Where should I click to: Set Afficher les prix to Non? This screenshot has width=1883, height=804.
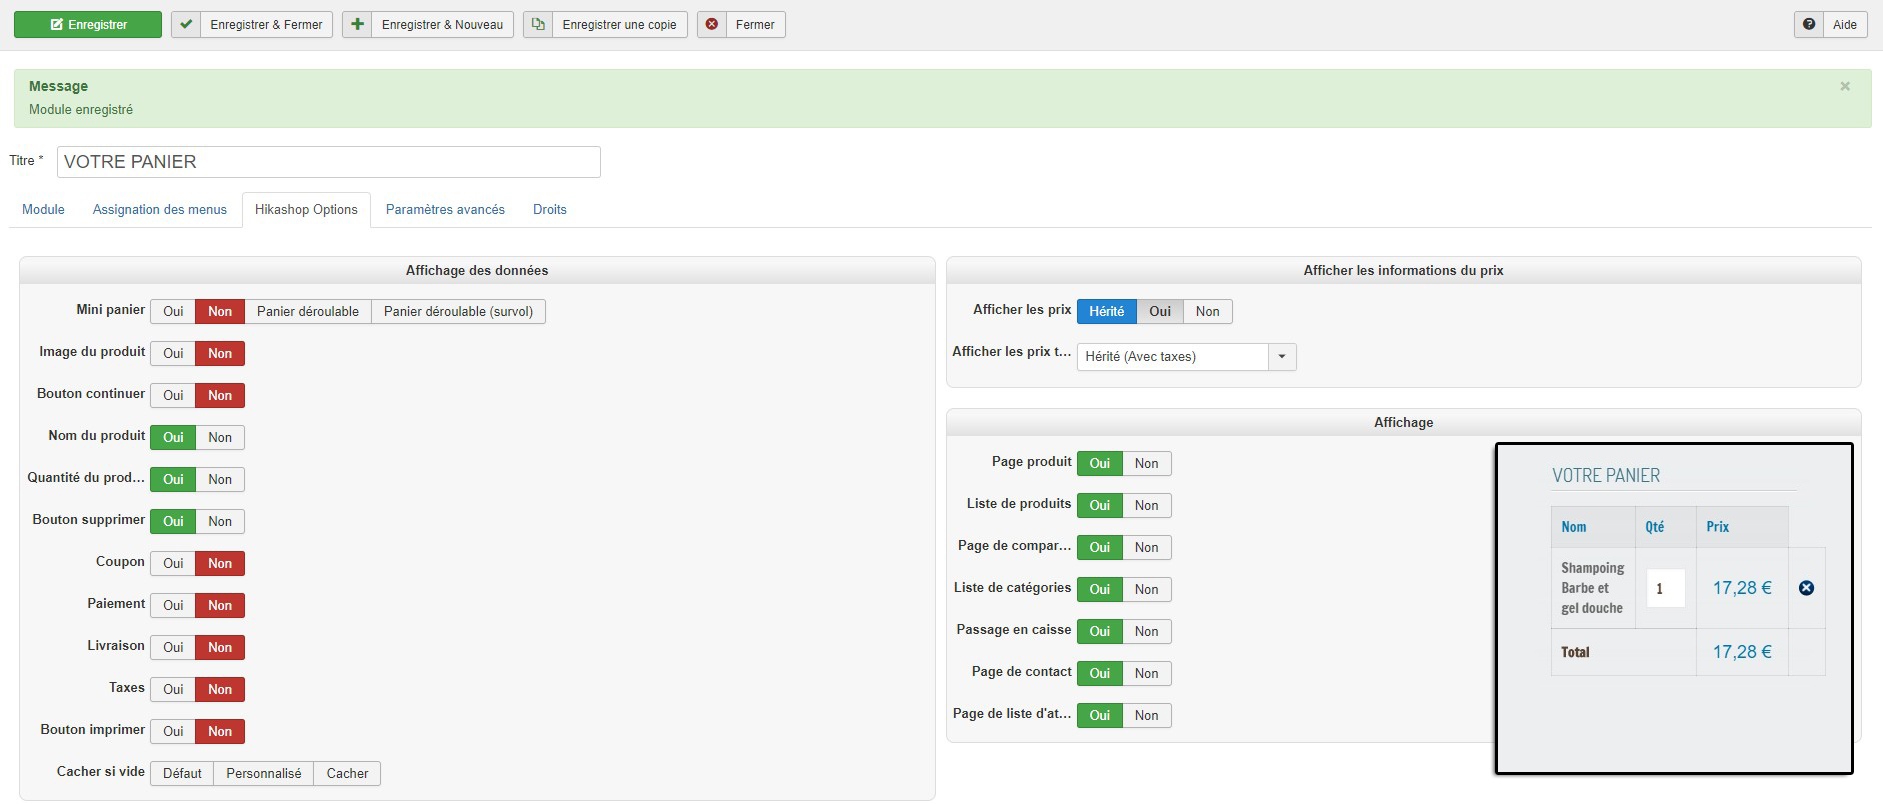pos(1208,312)
